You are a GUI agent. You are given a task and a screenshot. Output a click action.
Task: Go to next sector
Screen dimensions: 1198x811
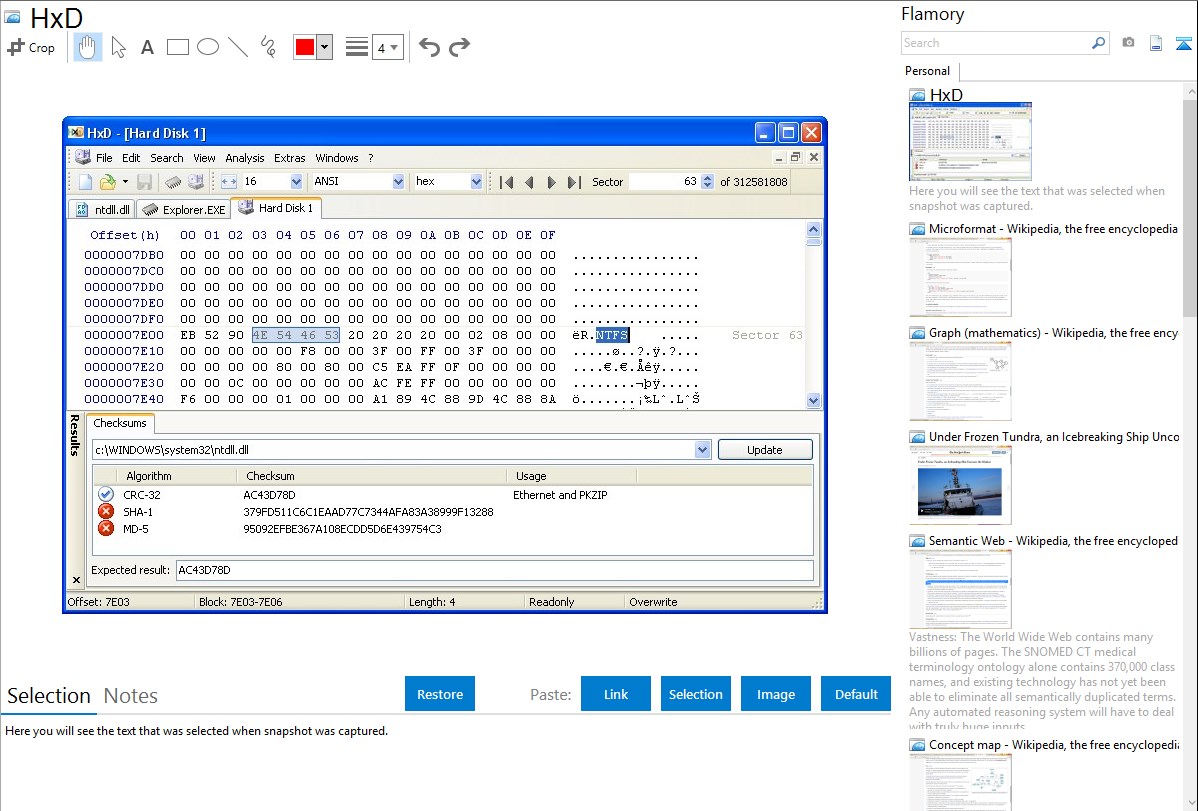[551, 182]
